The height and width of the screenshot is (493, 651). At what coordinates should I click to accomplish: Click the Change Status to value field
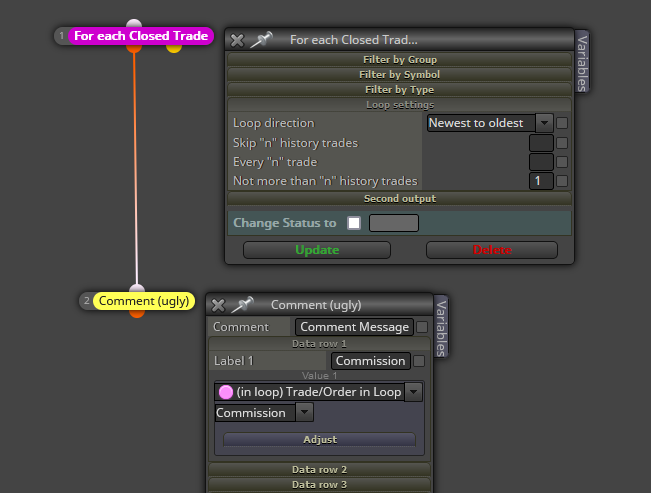(394, 223)
